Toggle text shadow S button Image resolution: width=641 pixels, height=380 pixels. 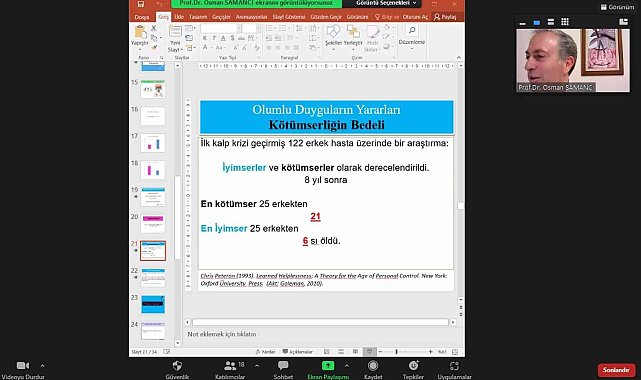tap(232, 38)
